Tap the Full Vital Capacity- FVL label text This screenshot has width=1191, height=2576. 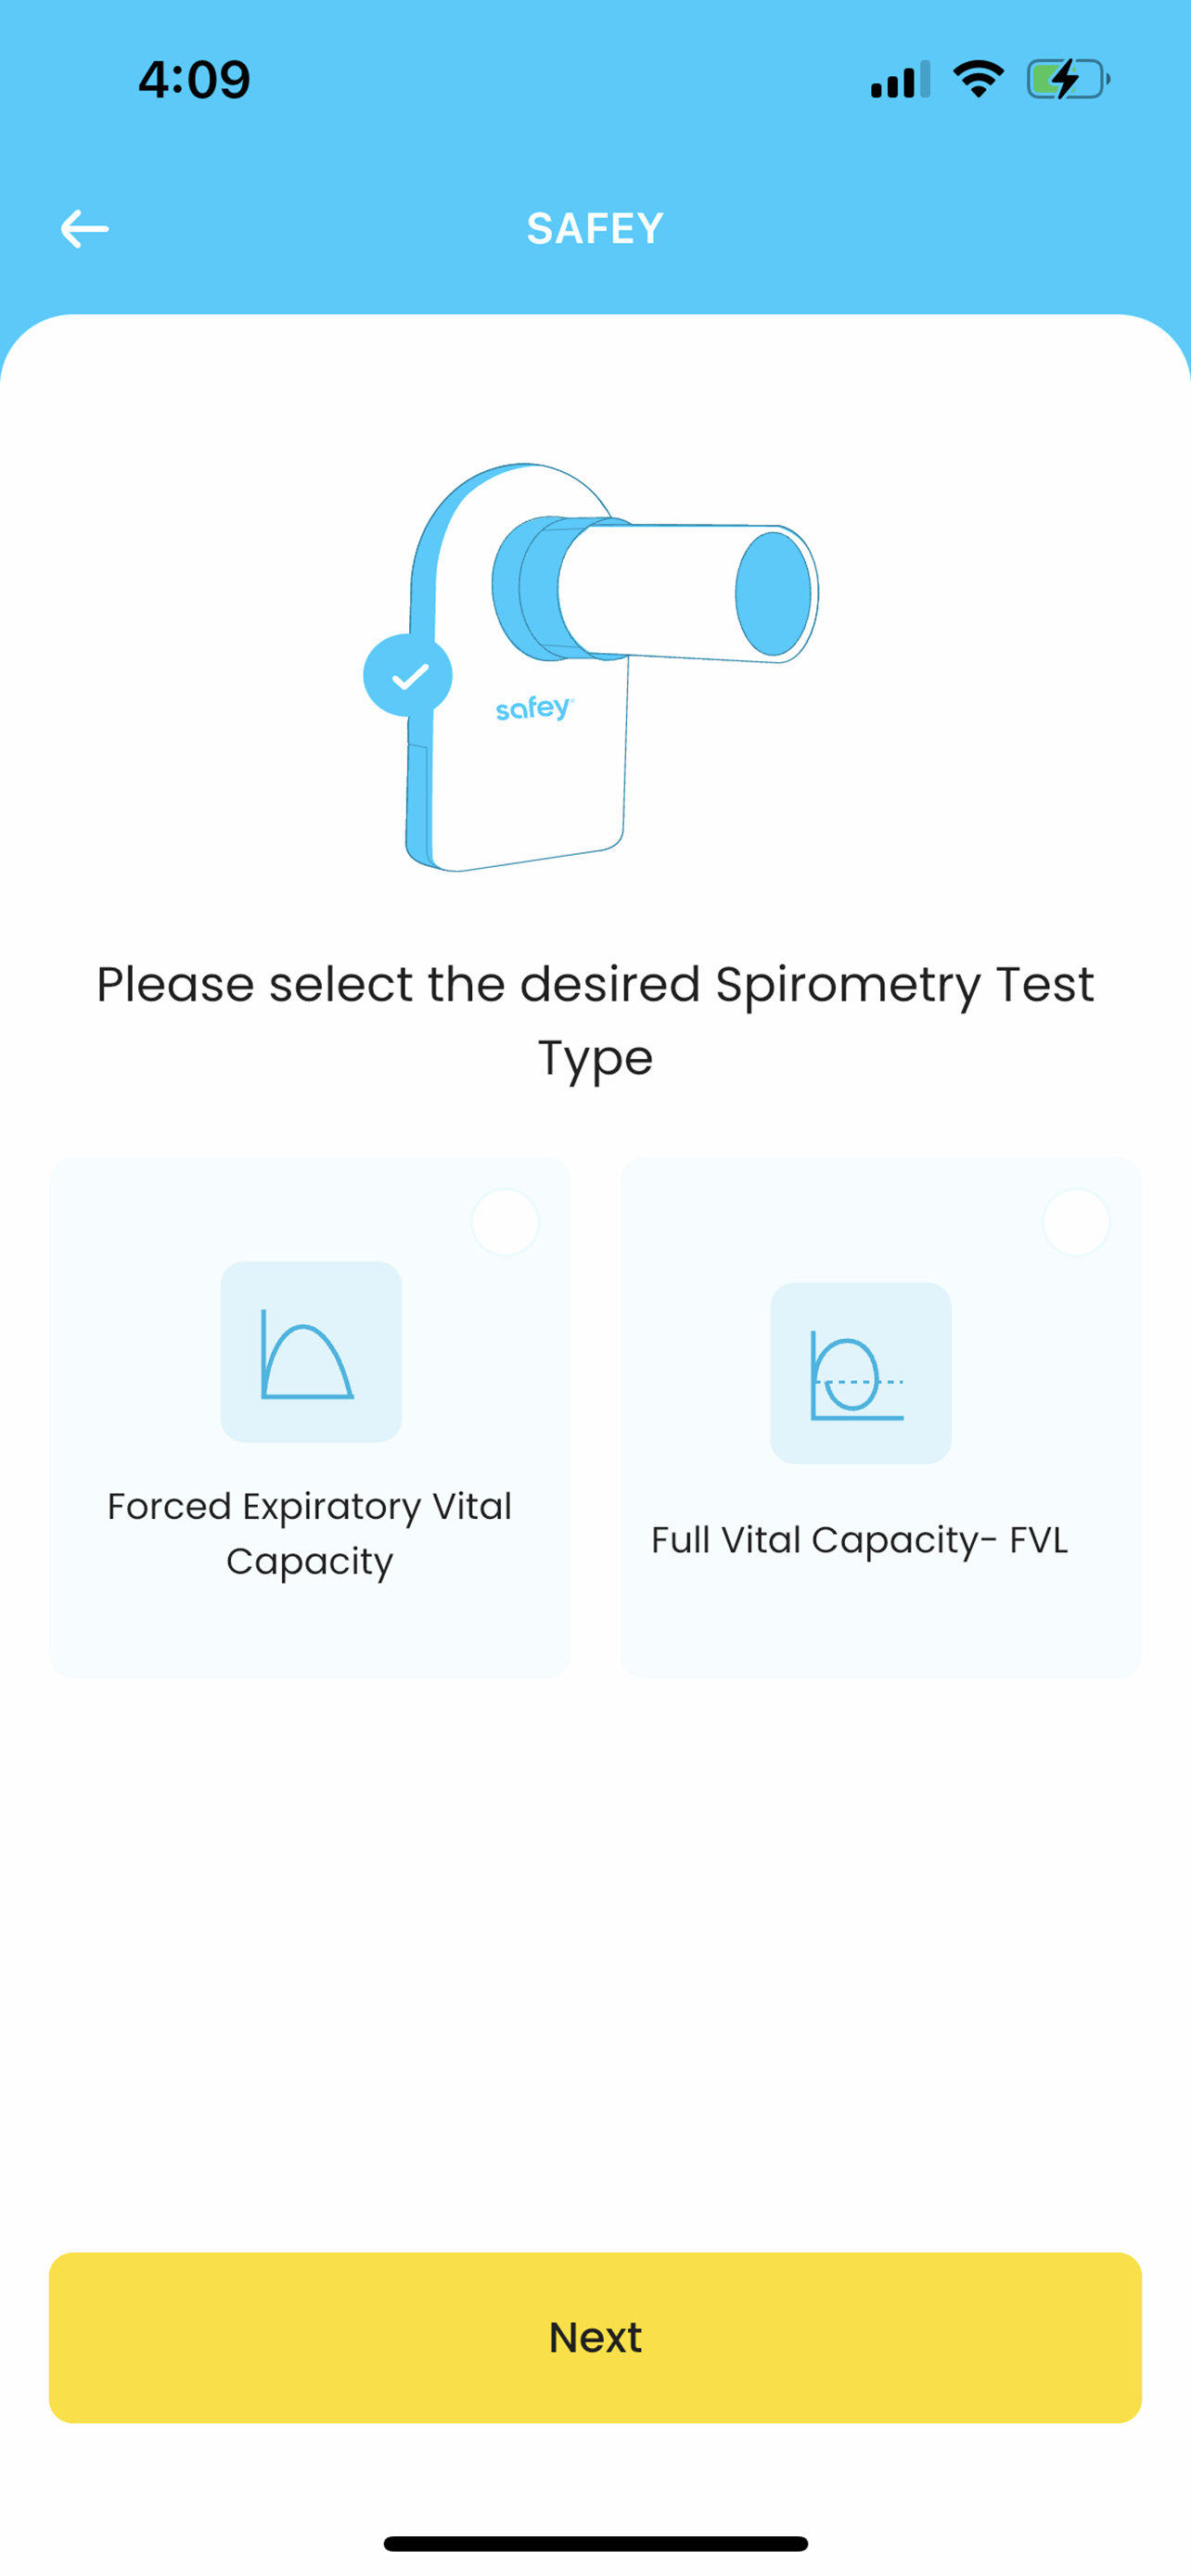click(x=860, y=1540)
